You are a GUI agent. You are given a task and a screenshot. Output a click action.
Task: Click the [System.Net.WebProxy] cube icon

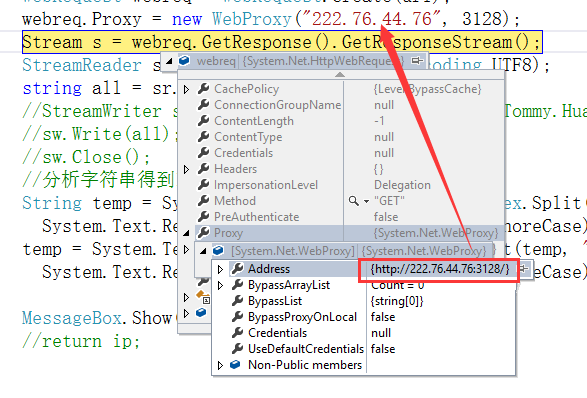click(x=218, y=250)
